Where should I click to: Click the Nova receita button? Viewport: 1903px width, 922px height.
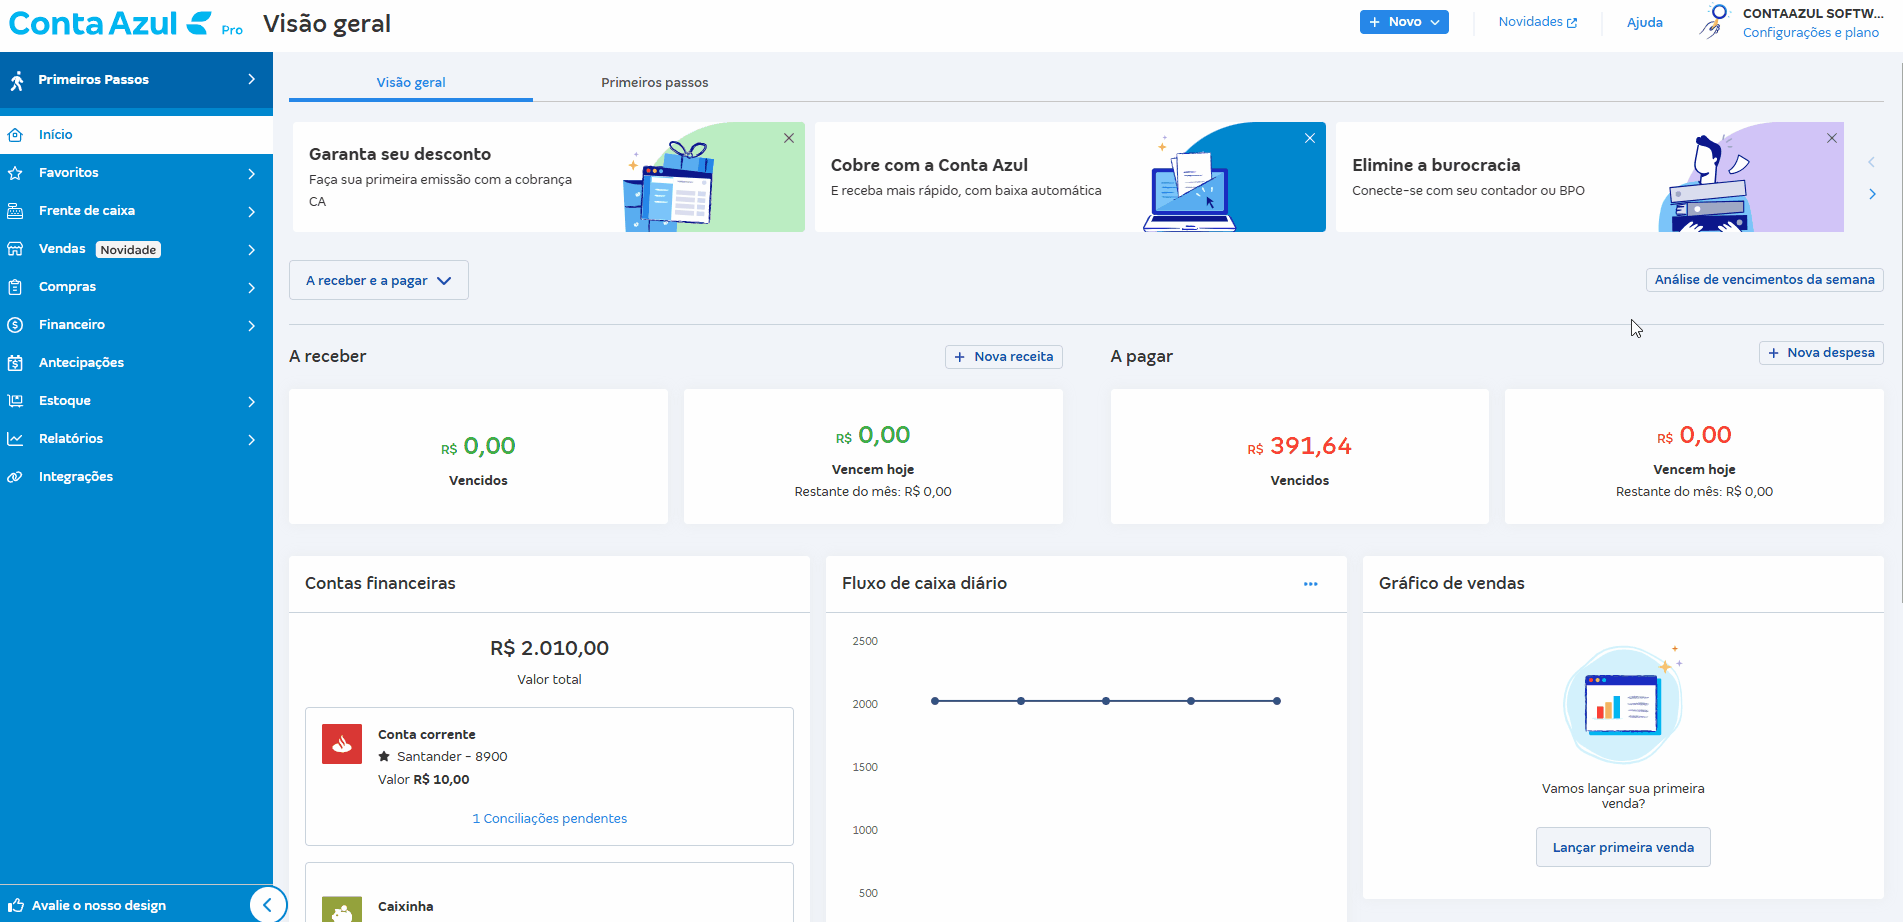[1003, 357]
